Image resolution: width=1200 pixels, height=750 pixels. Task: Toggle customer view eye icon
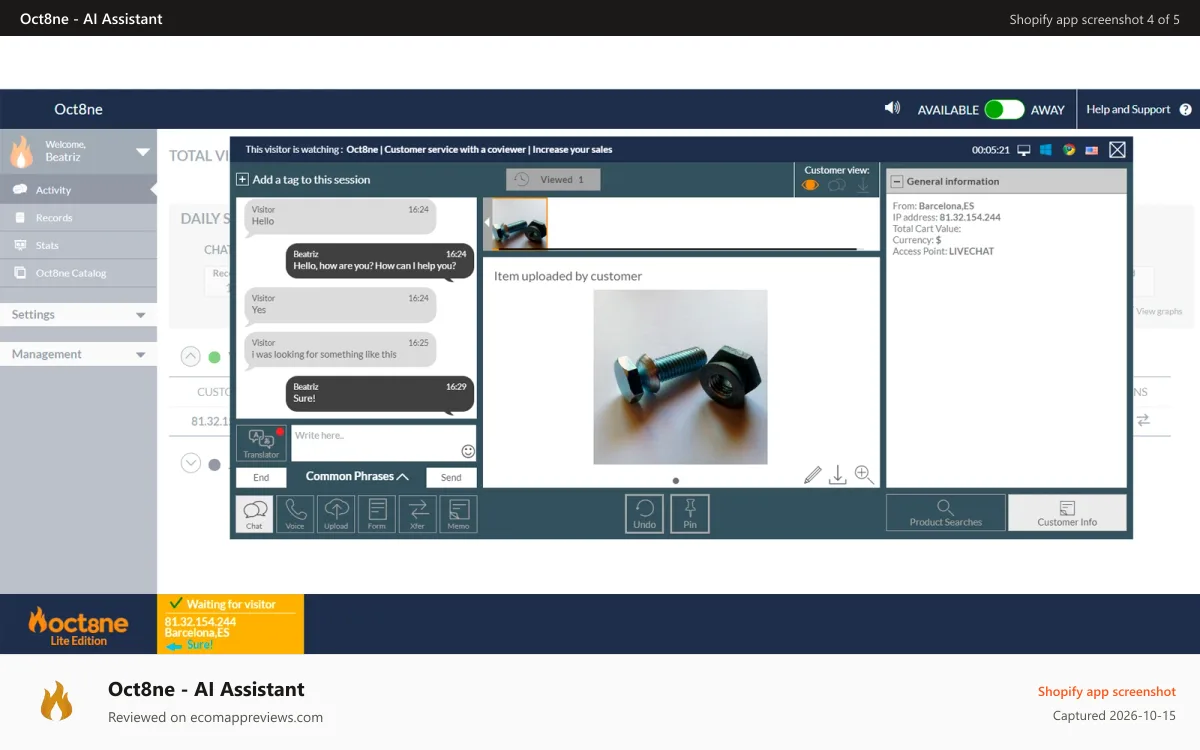pos(811,185)
